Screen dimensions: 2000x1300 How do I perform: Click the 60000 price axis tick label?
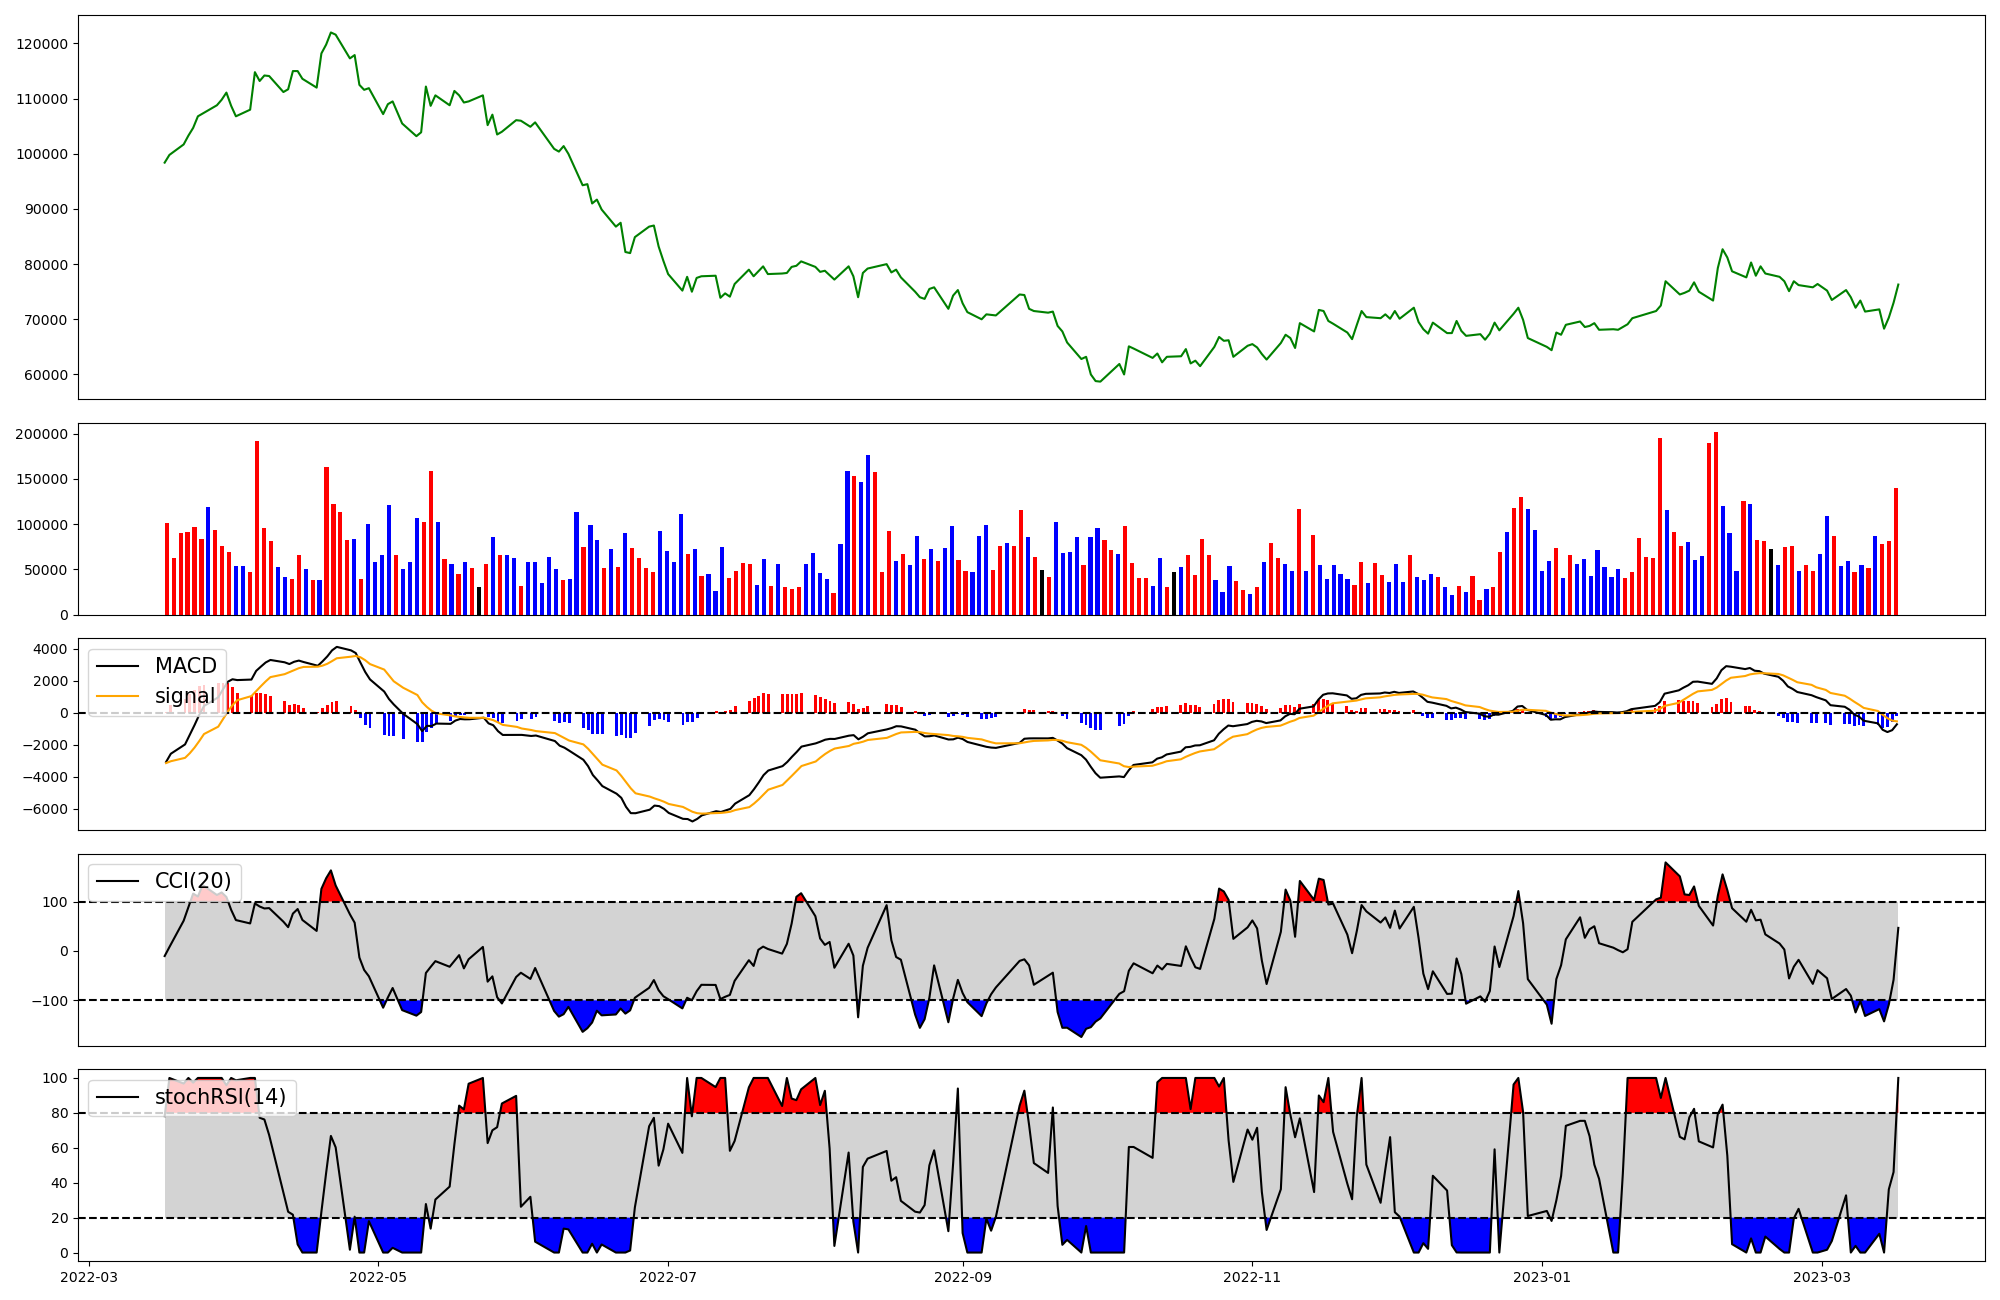pyautogui.click(x=46, y=375)
